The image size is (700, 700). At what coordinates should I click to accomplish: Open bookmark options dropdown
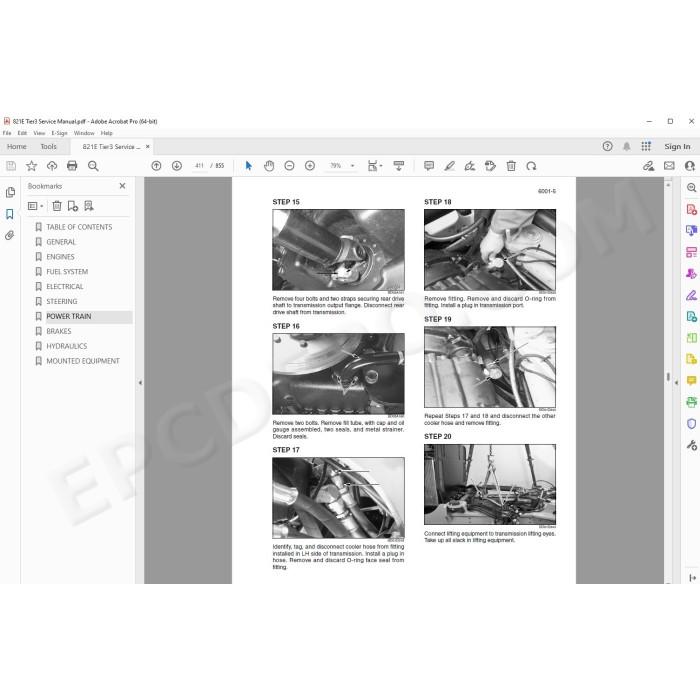pos(35,206)
